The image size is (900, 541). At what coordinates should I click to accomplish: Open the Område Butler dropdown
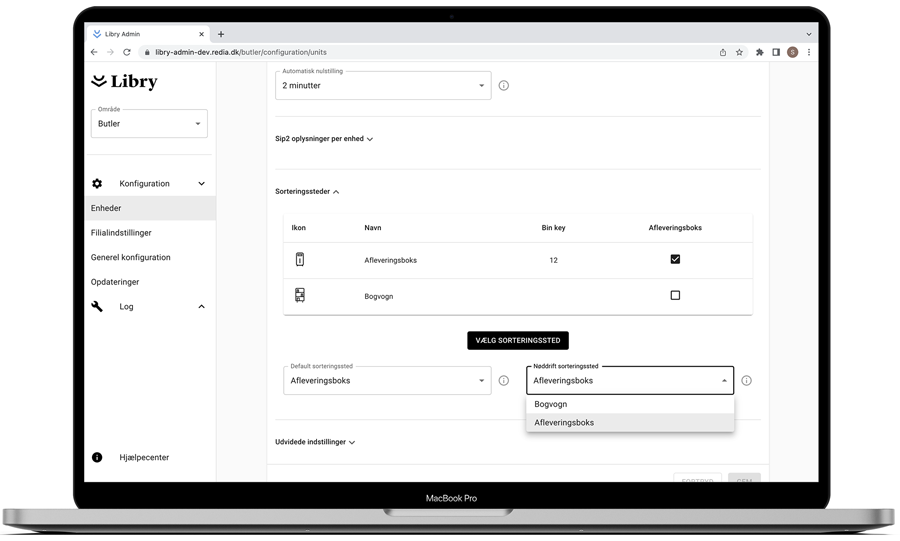(x=149, y=124)
